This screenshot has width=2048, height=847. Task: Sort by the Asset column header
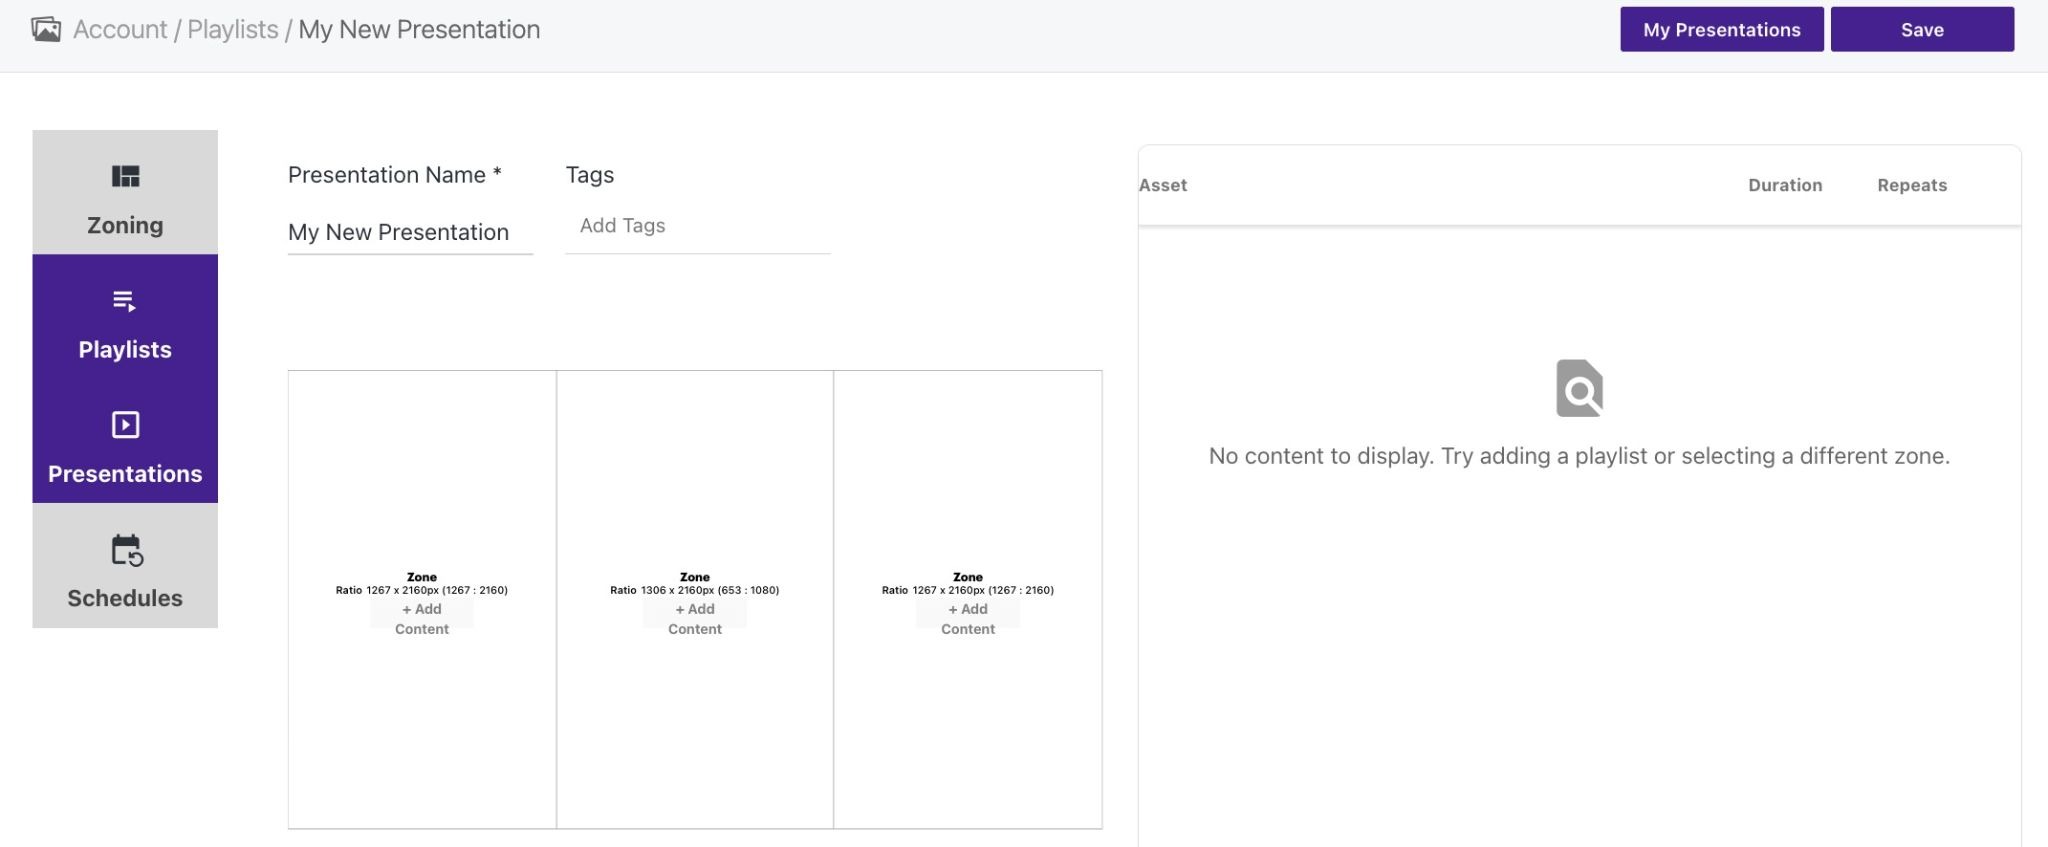coord(1163,185)
